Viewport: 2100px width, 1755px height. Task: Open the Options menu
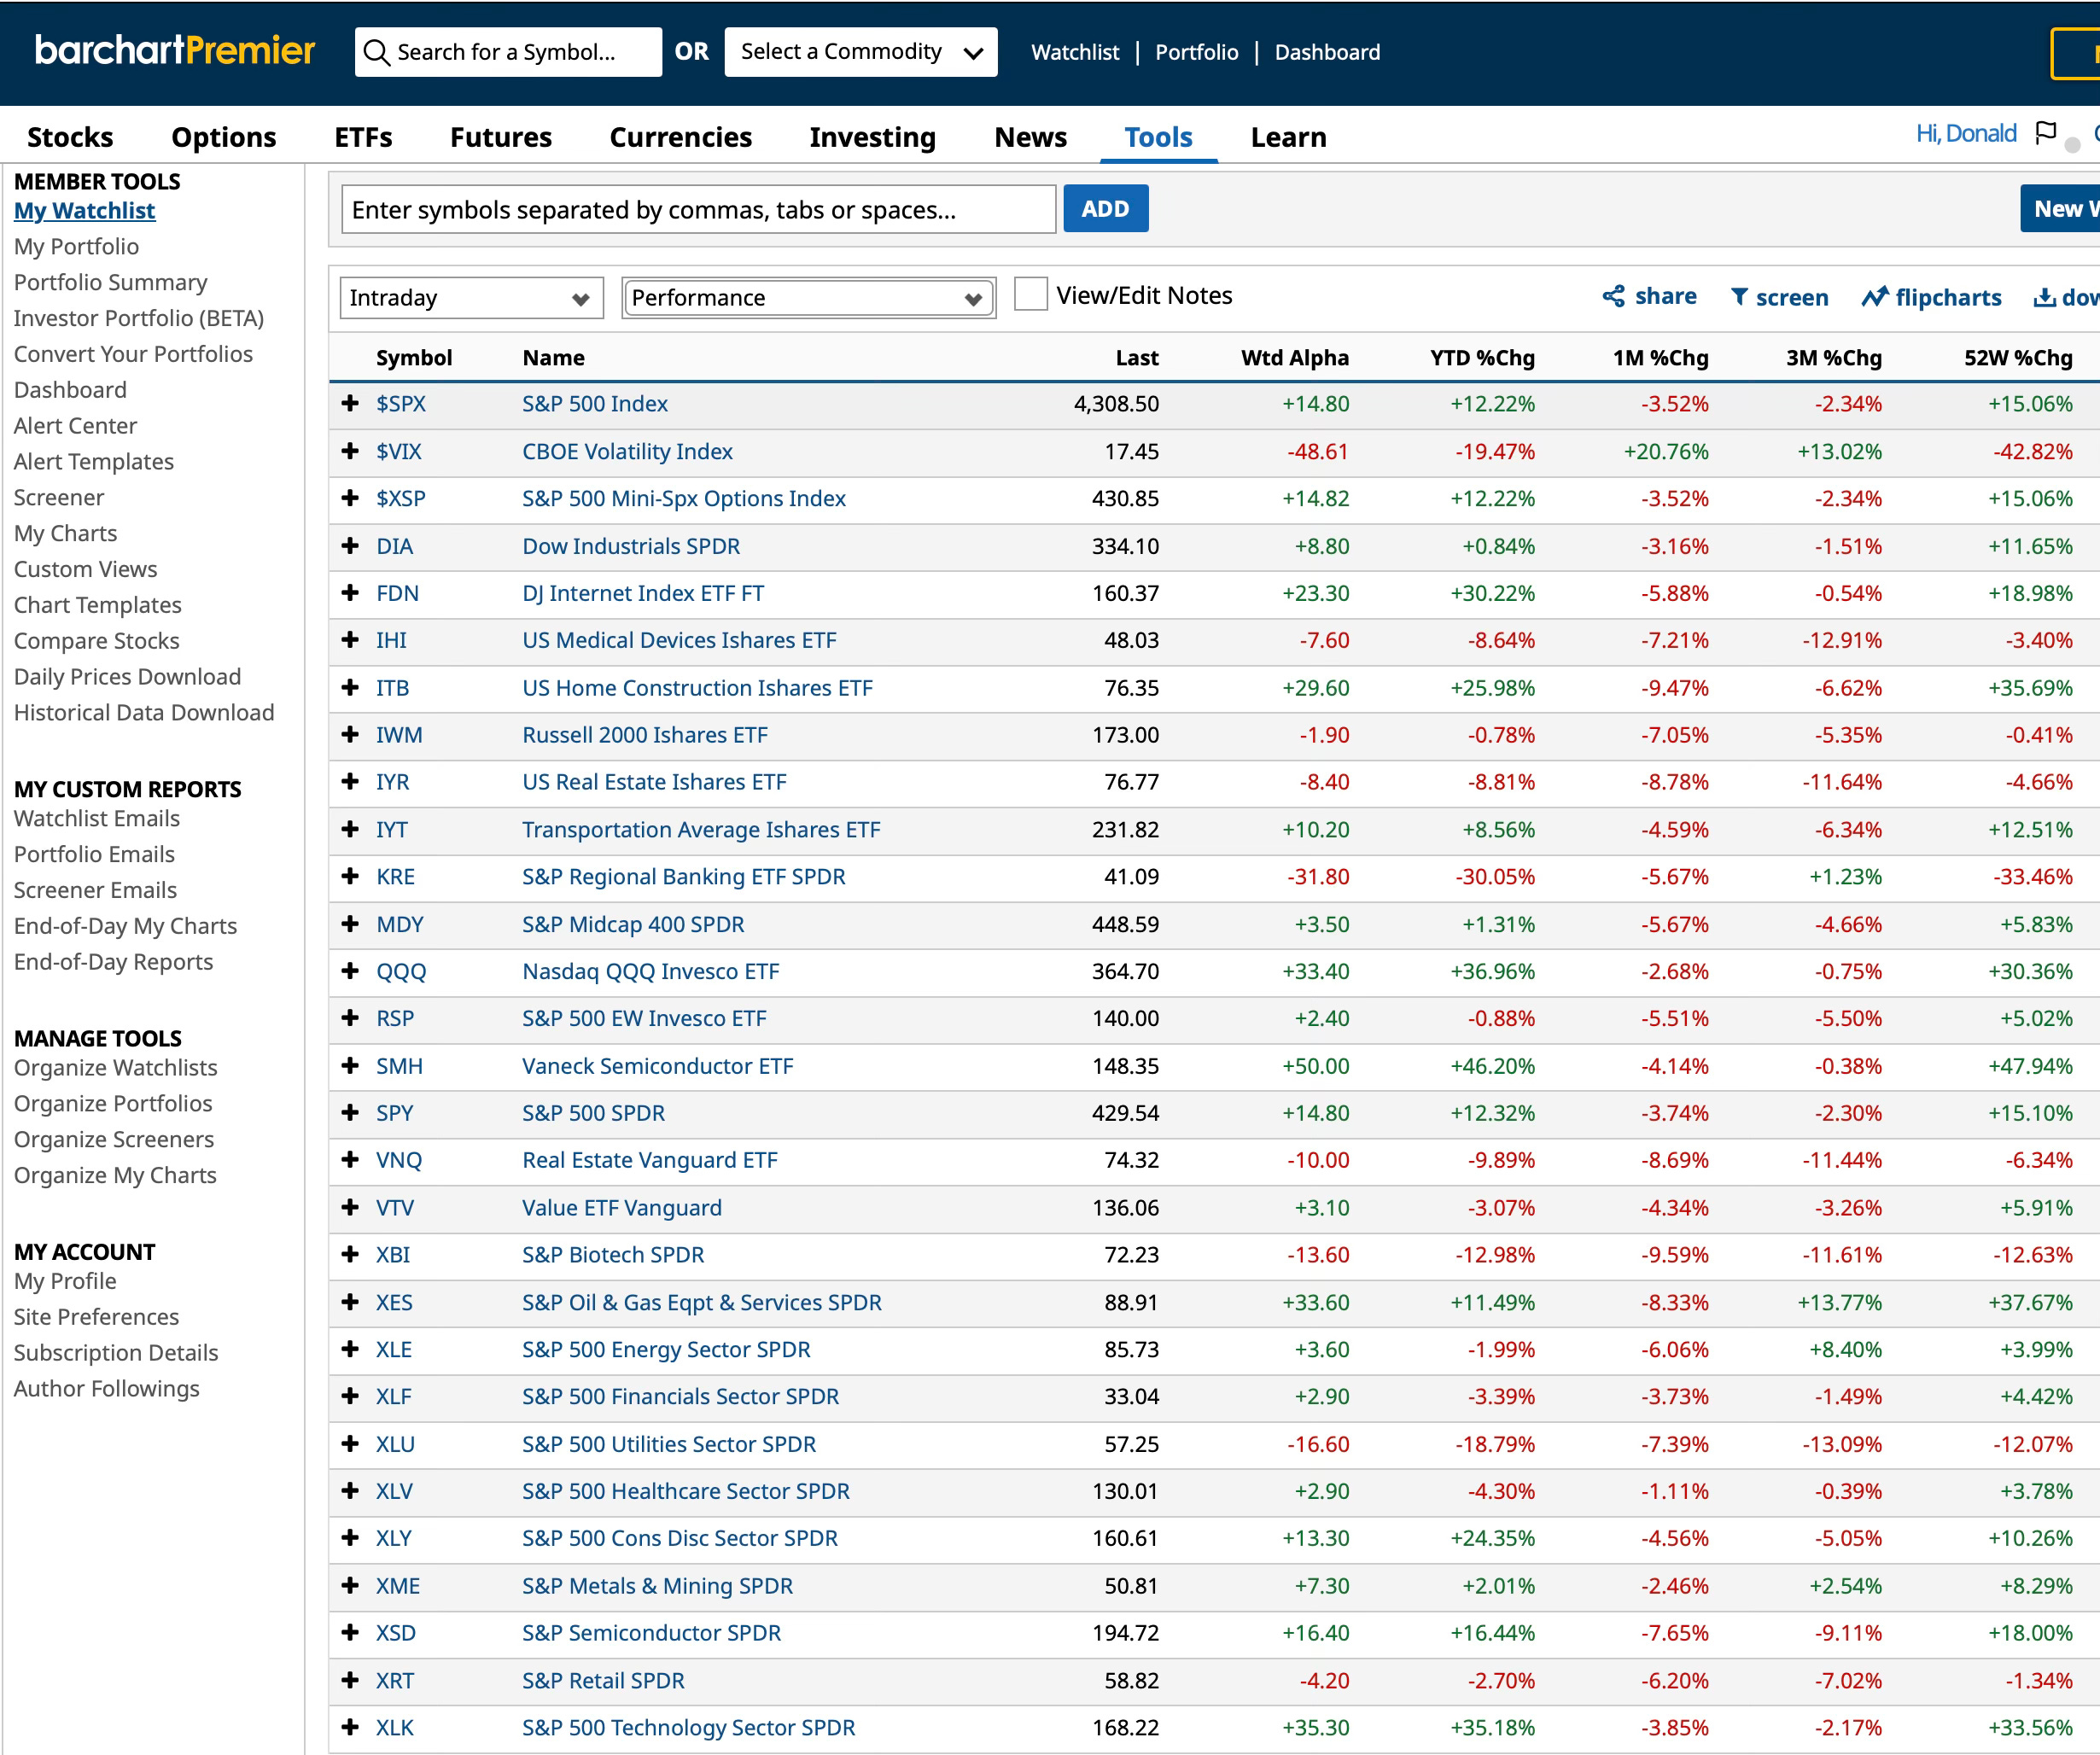[224, 137]
